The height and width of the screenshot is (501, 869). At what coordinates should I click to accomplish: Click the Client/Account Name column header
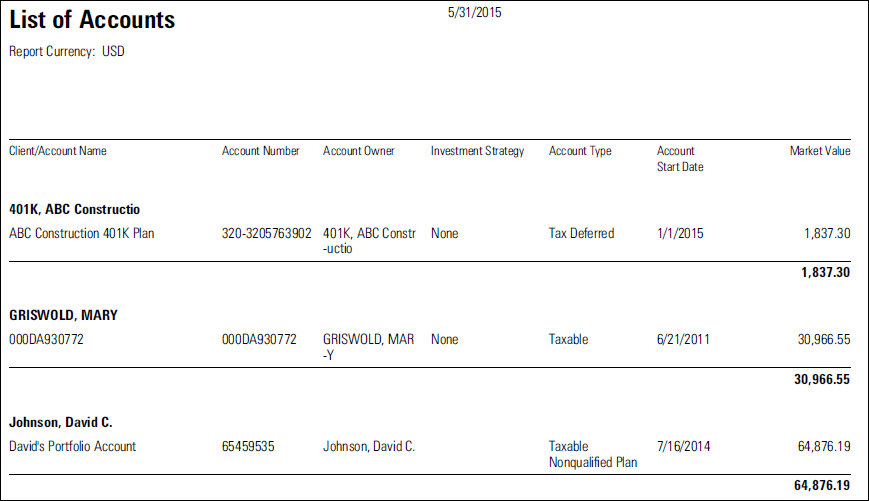click(x=58, y=151)
